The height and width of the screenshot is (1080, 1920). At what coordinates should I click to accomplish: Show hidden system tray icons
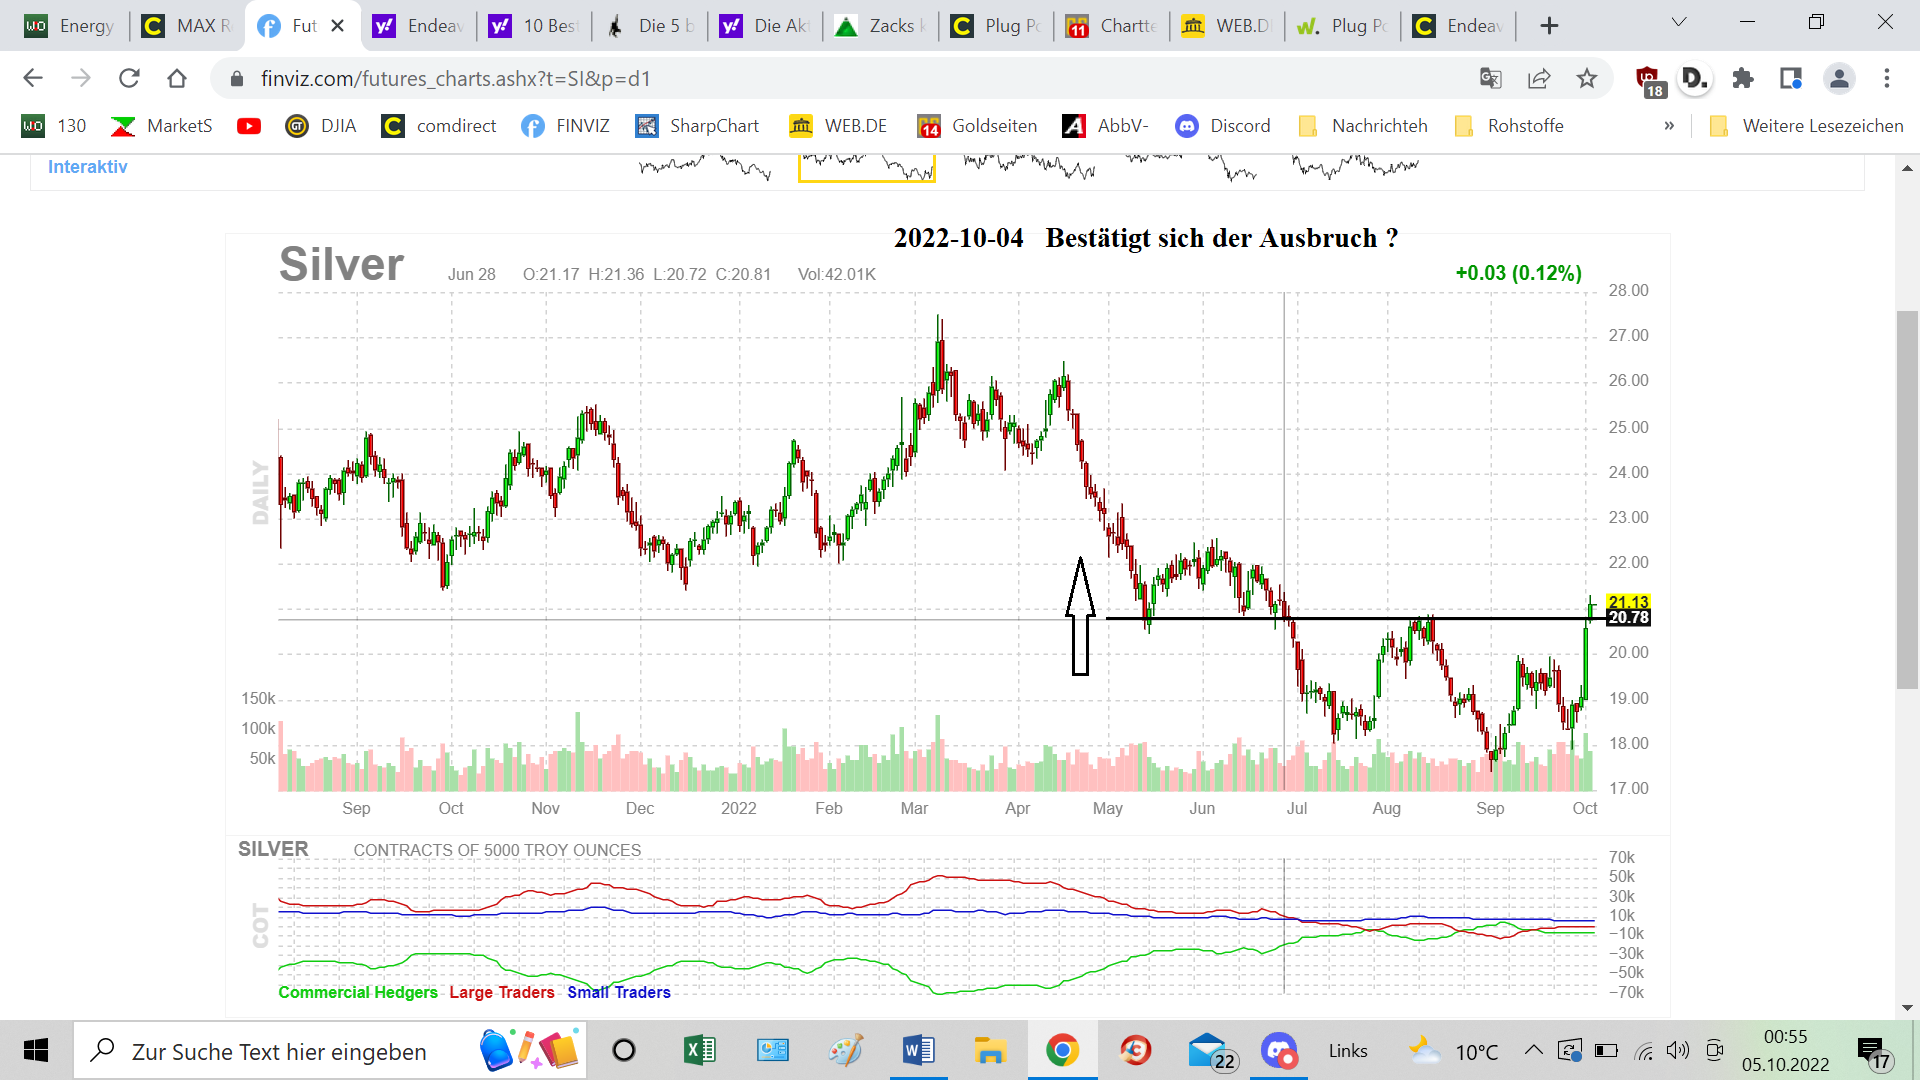1533,1050
